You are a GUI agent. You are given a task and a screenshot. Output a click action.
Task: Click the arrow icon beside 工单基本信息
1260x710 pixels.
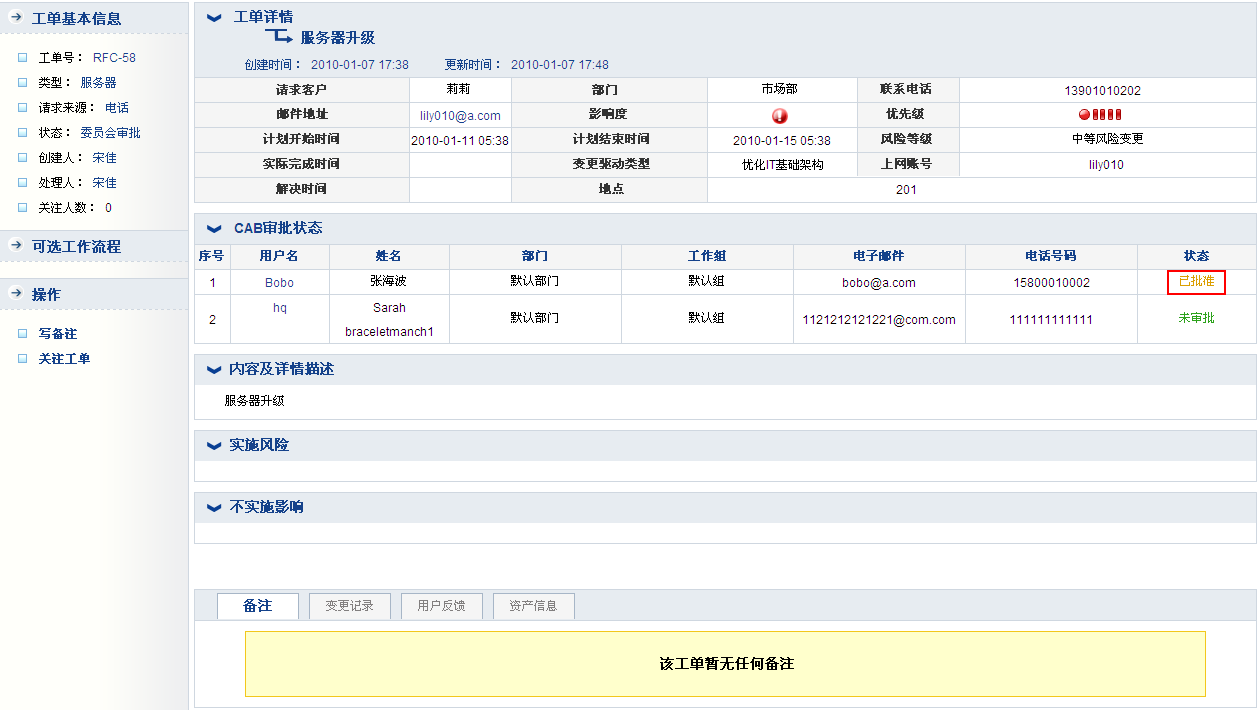[15, 18]
